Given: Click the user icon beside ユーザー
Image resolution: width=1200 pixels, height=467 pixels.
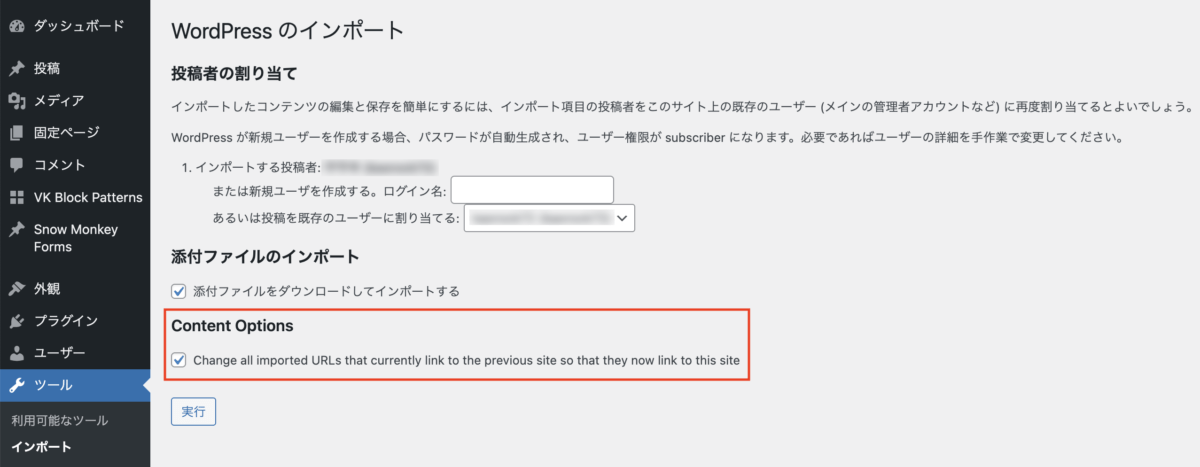Looking at the screenshot, I should pos(16,353).
